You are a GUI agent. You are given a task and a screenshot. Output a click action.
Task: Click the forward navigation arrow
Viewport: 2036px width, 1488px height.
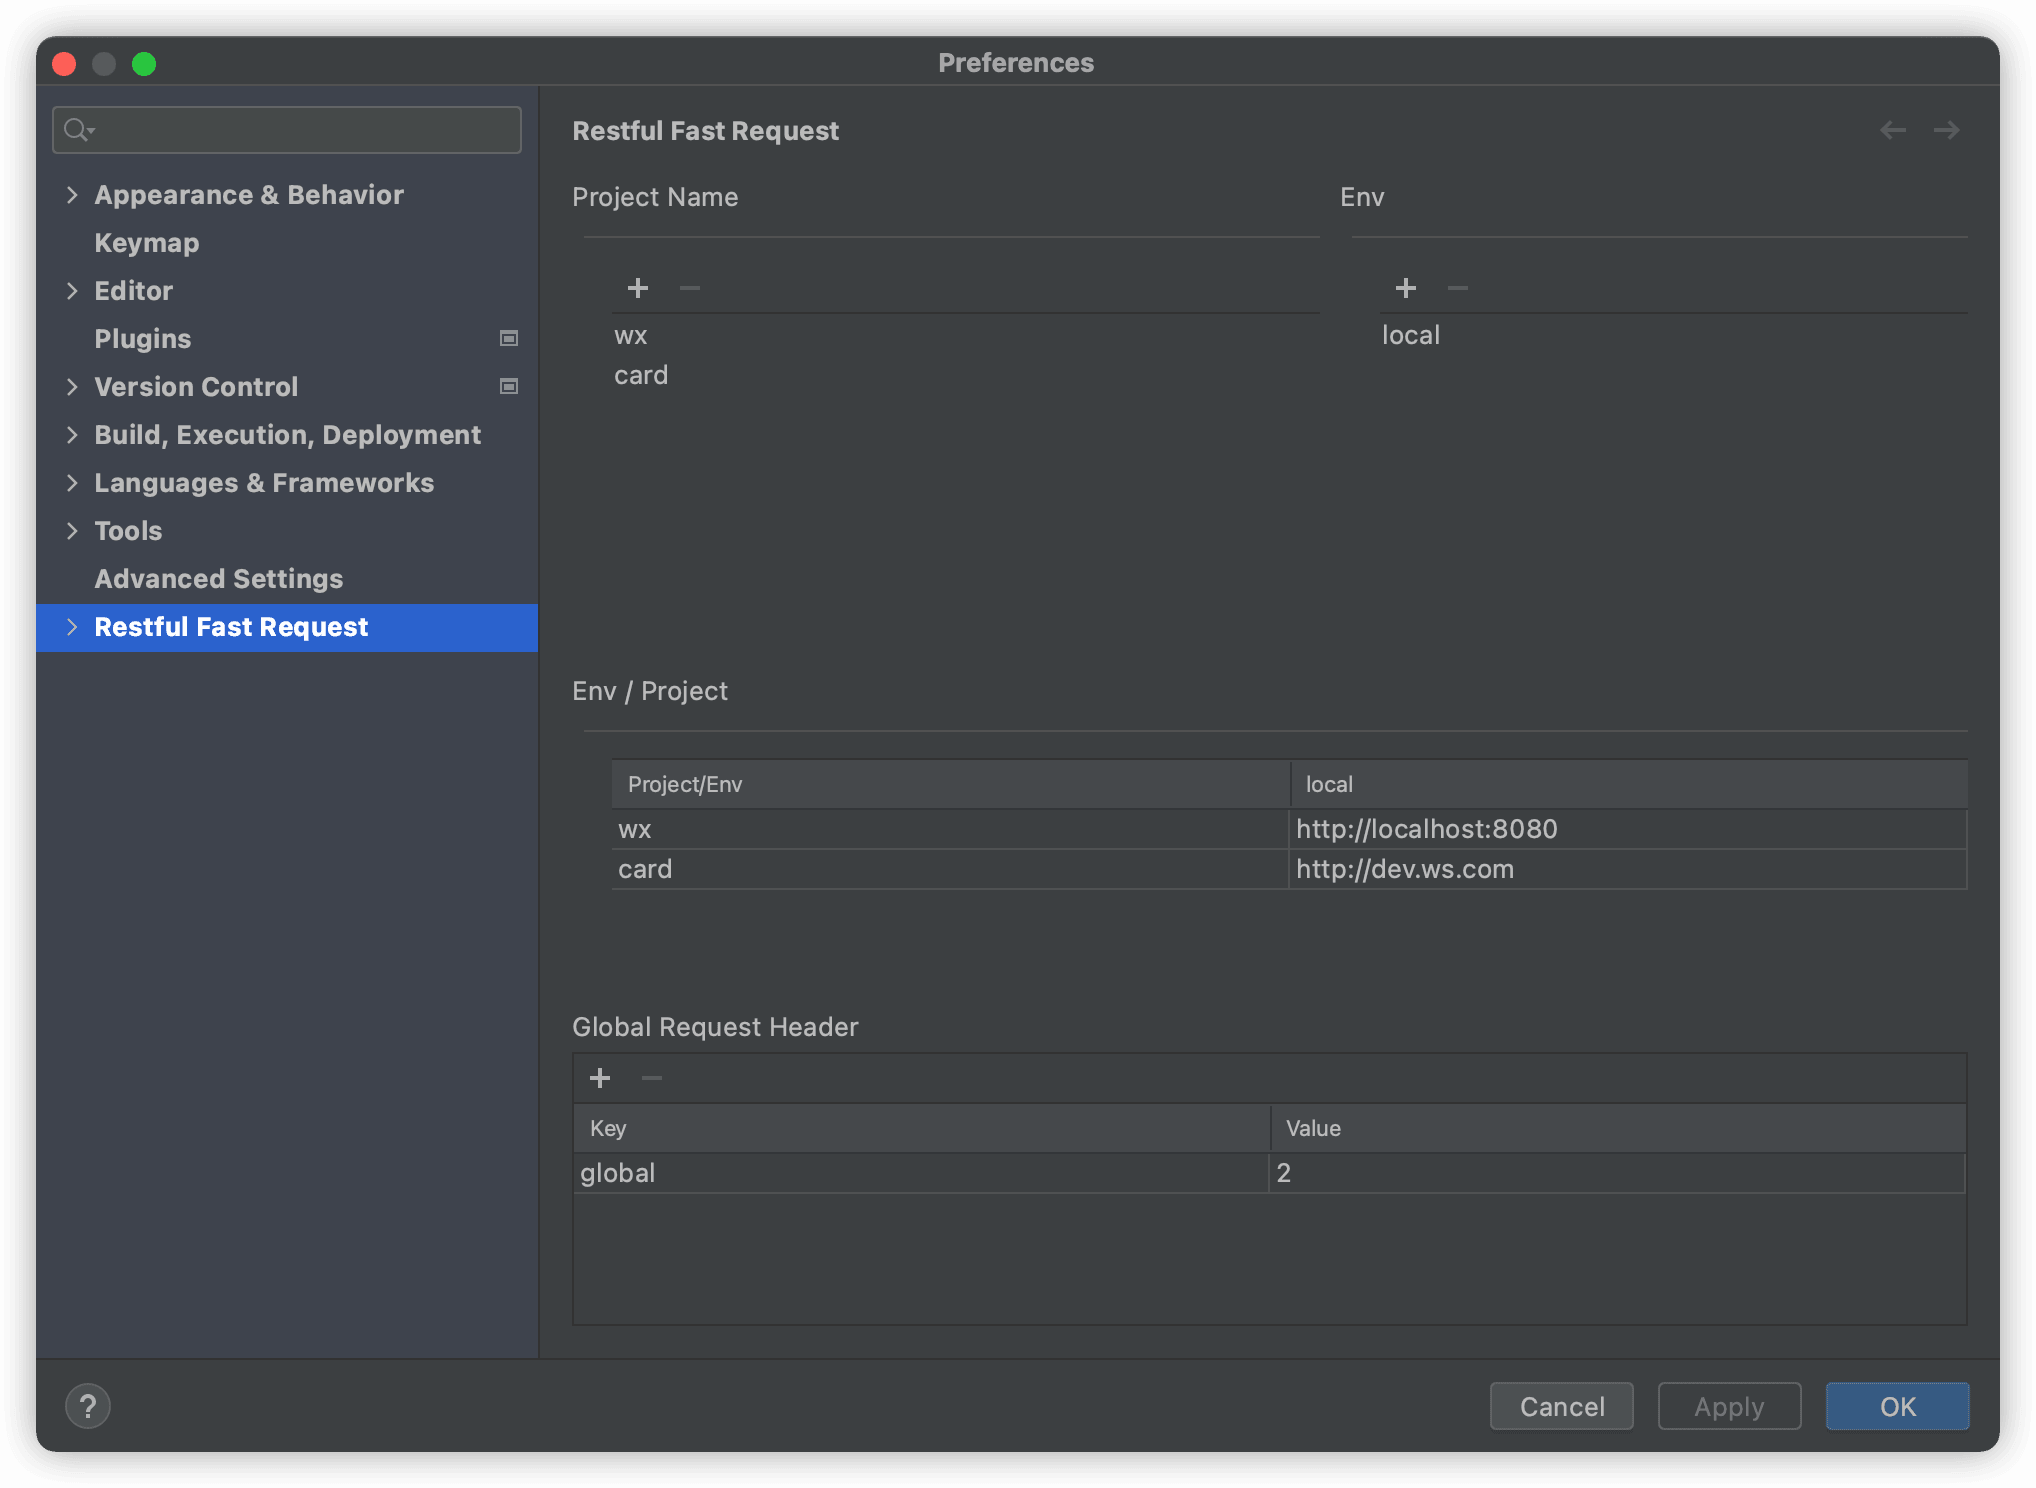(1946, 131)
